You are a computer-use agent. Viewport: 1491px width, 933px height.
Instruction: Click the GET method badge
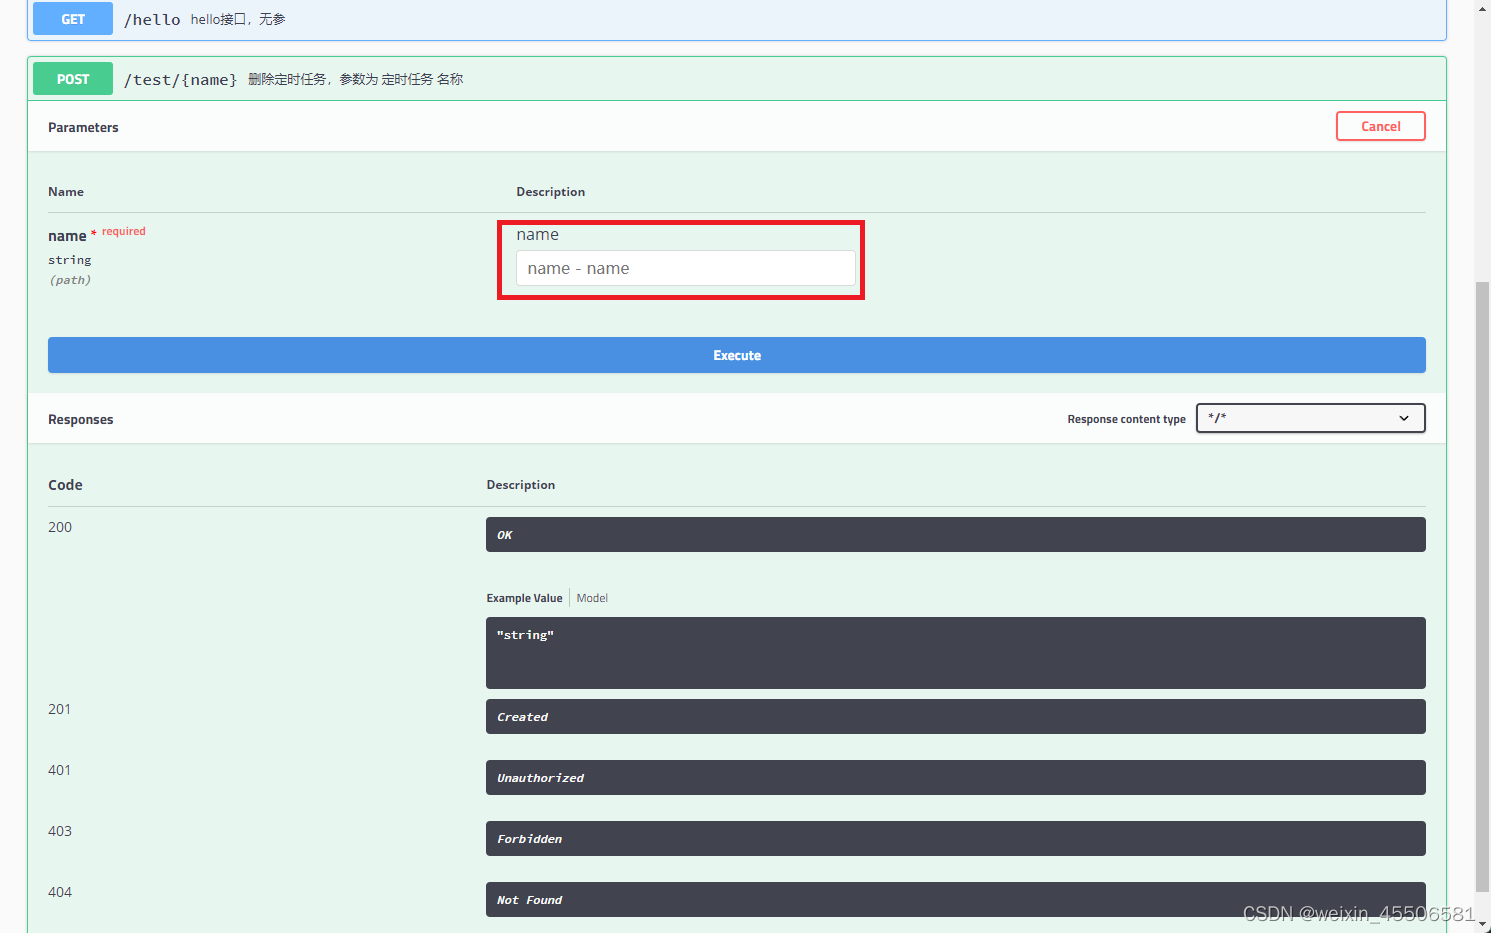[x=71, y=18]
